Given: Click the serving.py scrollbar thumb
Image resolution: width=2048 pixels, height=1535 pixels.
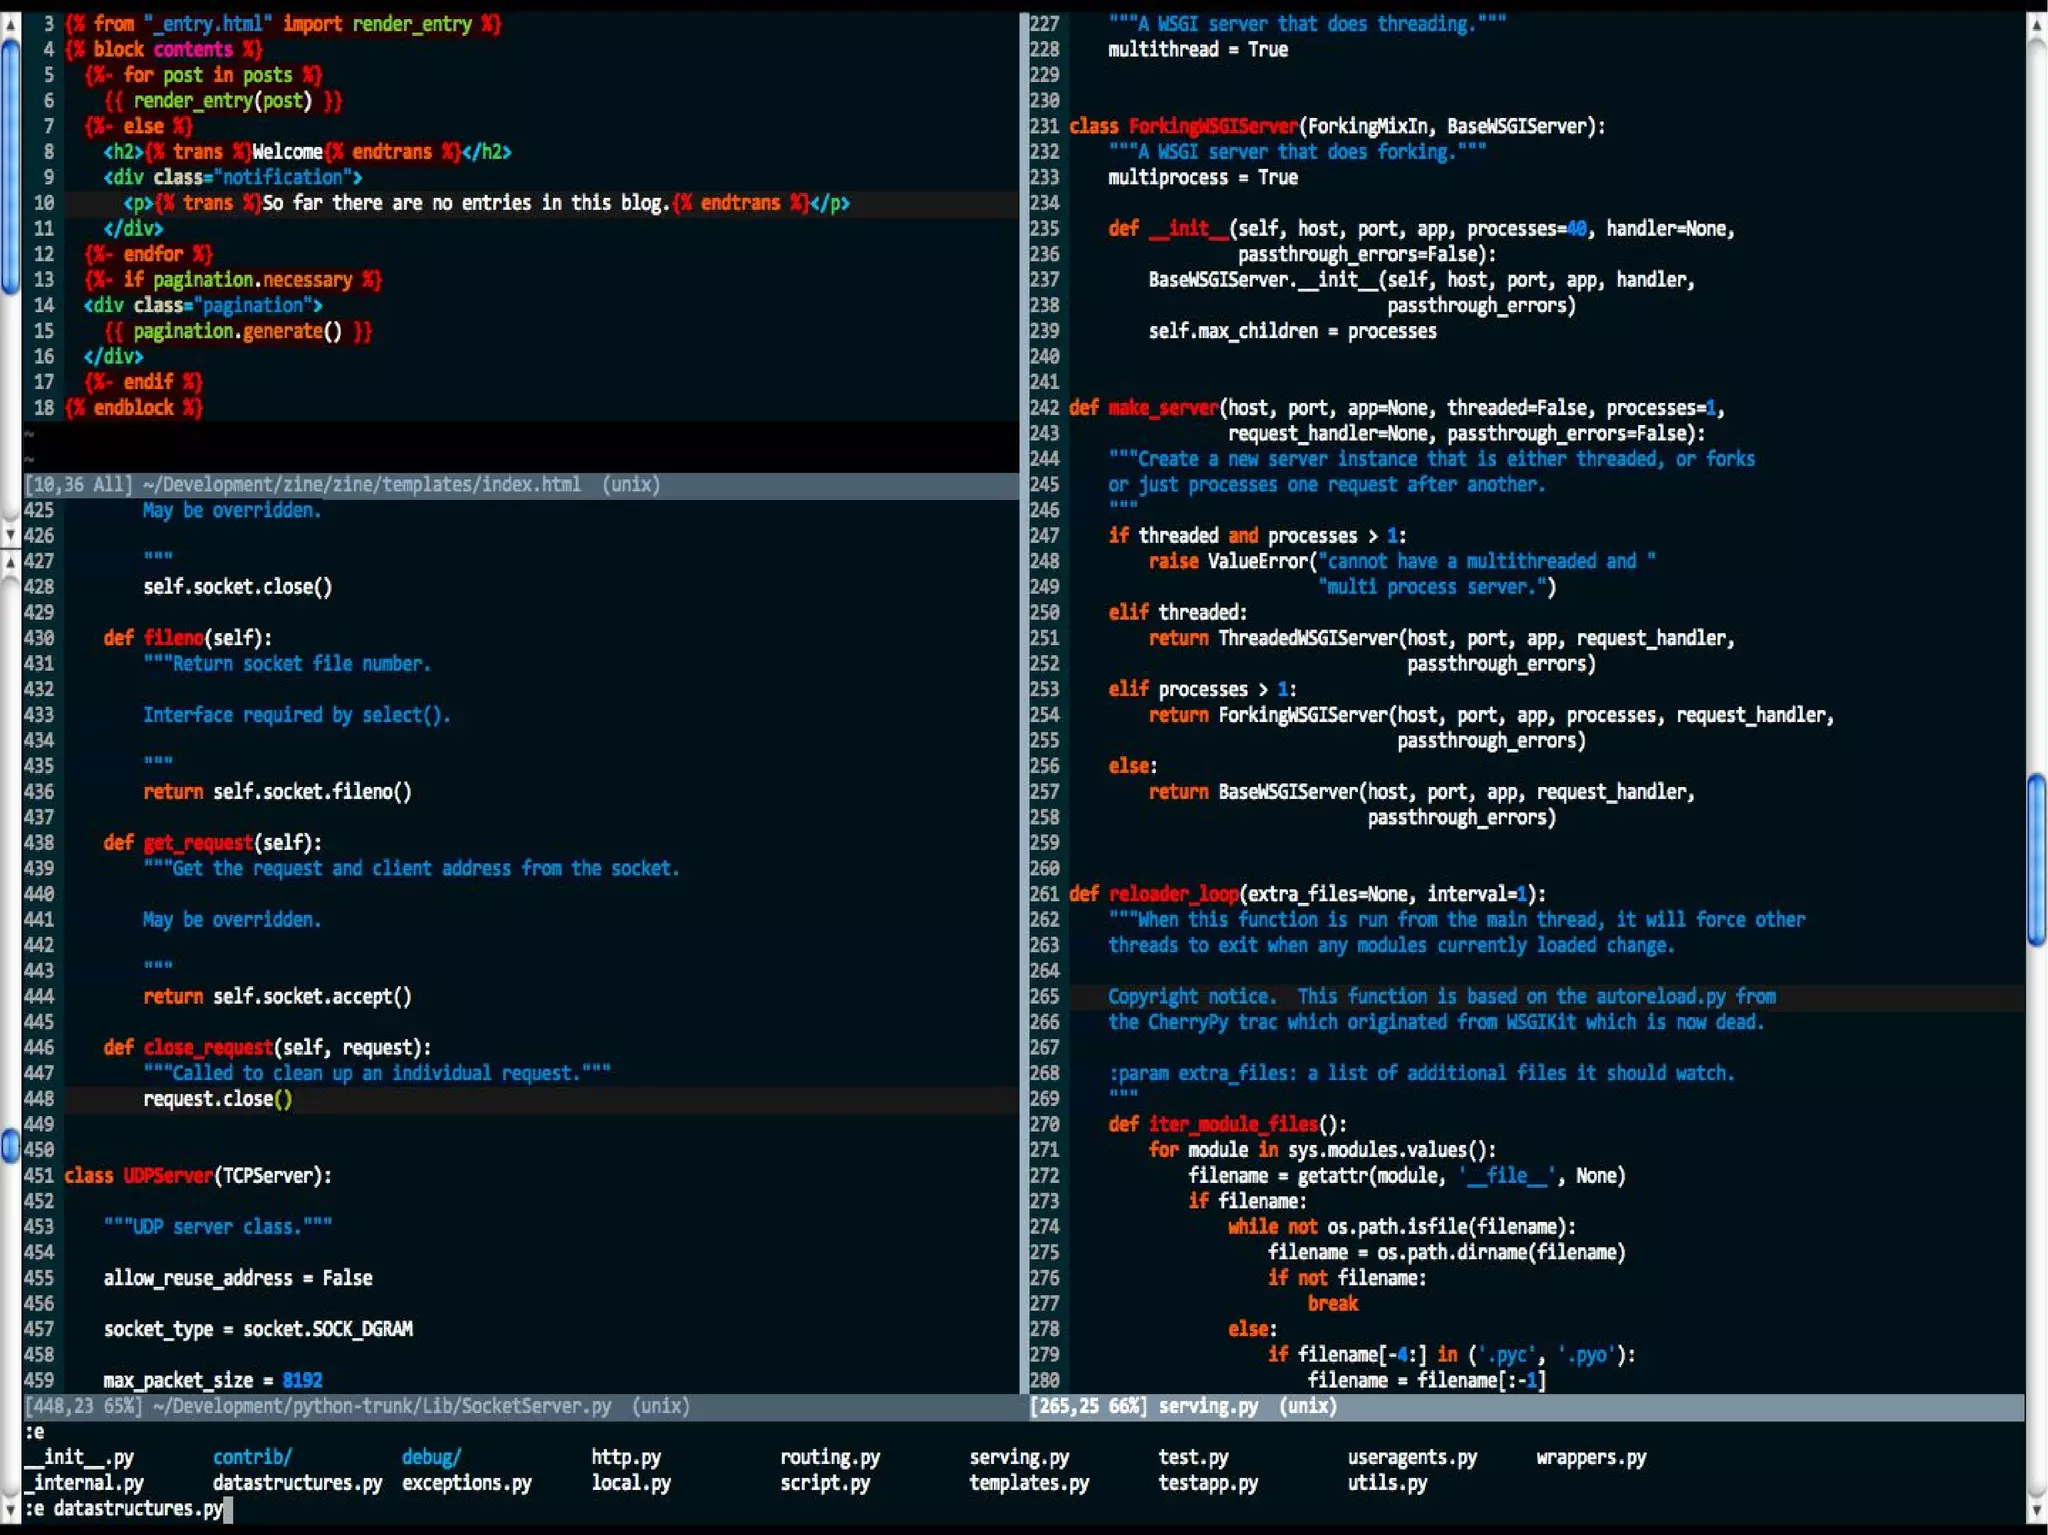Looking at the screenshot, I should [x=2036, y=860].
